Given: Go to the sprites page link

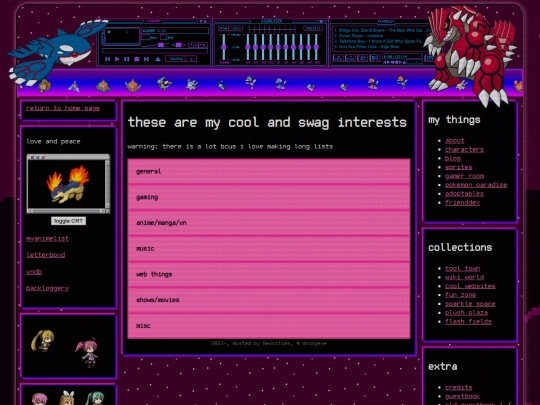Looking at the screenshot, I should click(x=458, y=167).
